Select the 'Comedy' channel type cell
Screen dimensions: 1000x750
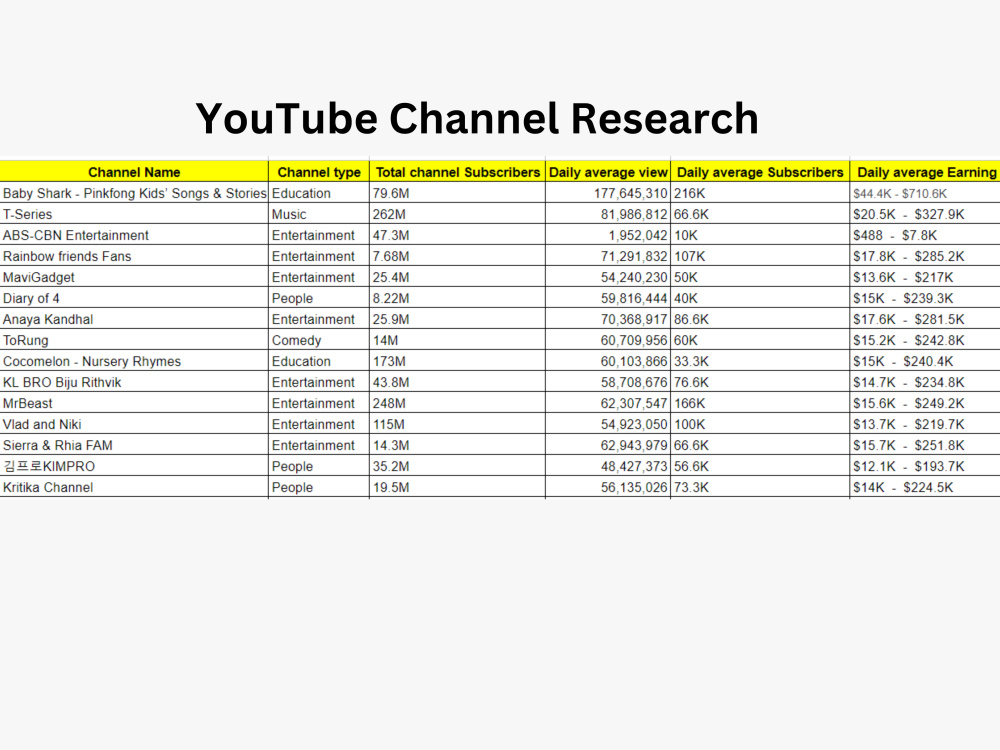click(x=319, y=341)
